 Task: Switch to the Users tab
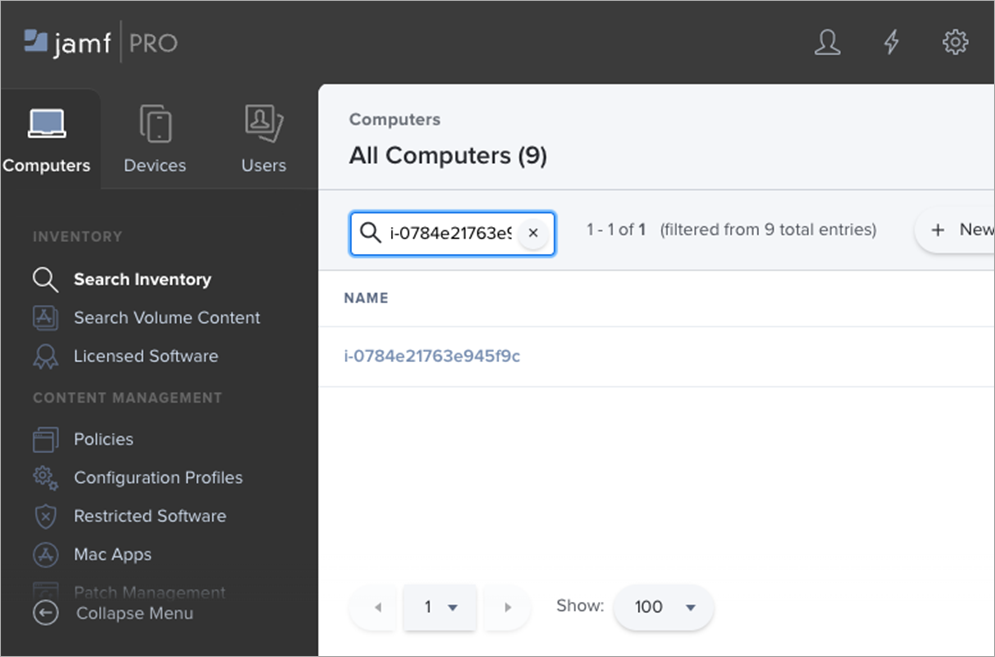[x=263, y=140]
